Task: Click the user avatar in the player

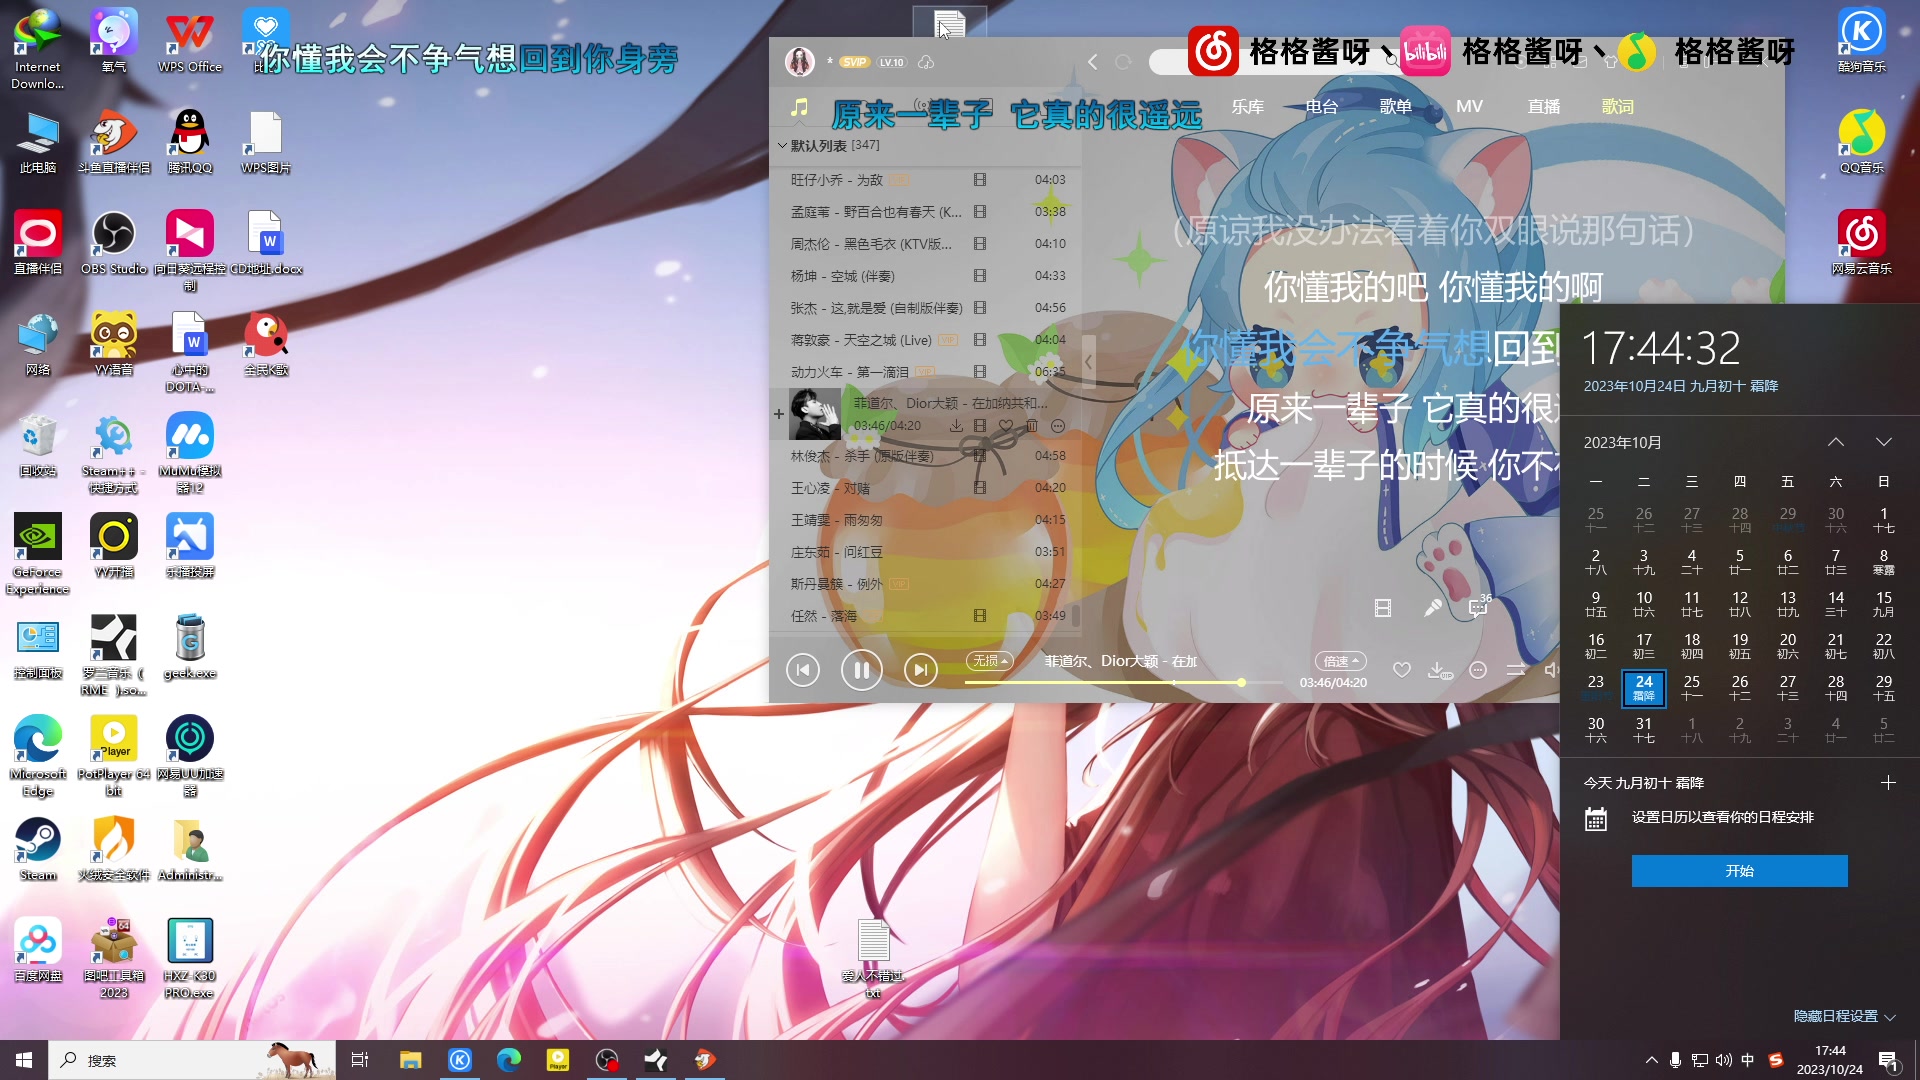Action: (799, 62)
